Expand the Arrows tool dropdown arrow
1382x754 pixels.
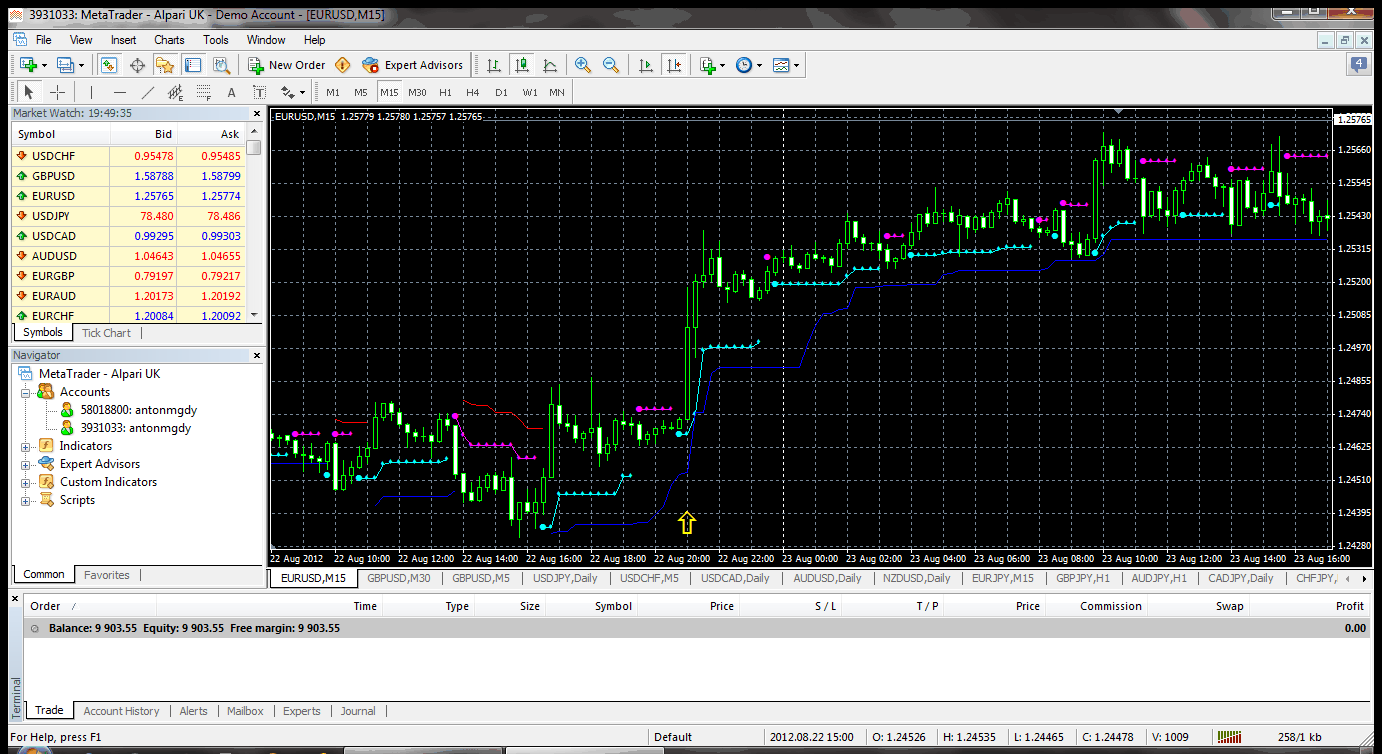[303, 92]
